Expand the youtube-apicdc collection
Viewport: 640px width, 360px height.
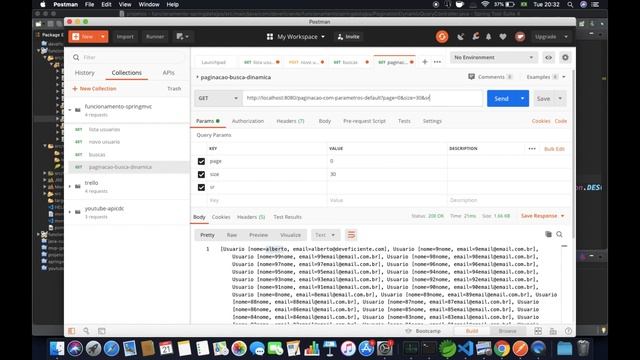tap(69, 212)
